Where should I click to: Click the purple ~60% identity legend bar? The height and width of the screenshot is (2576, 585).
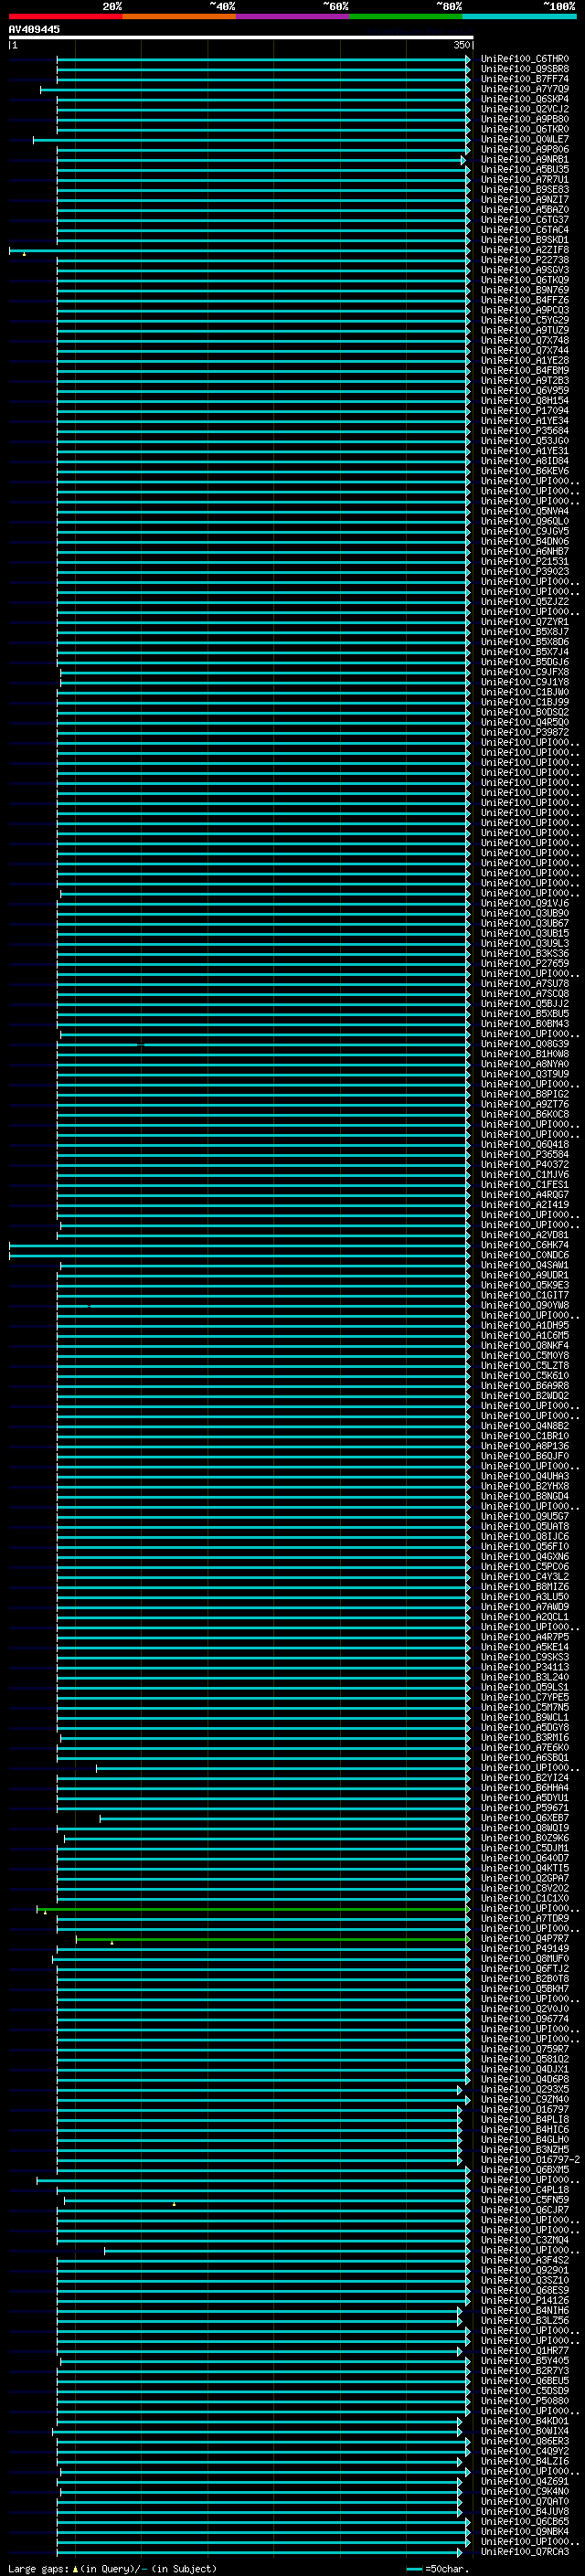[292, 16]
